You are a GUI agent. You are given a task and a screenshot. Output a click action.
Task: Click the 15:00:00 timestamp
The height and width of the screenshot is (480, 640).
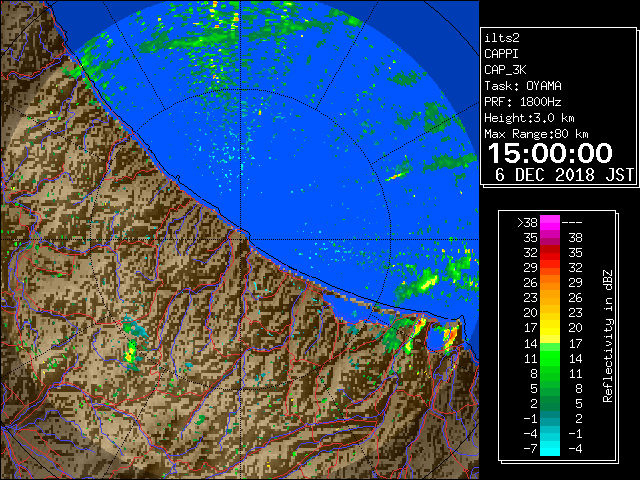point(550,153)
